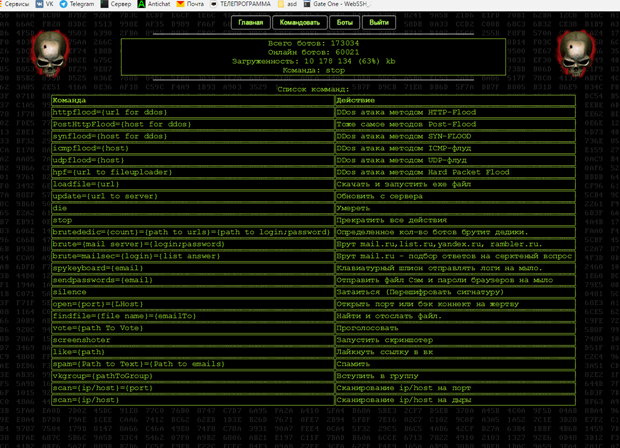Click the 'Список комманд:' heading

tap(313, 89)
